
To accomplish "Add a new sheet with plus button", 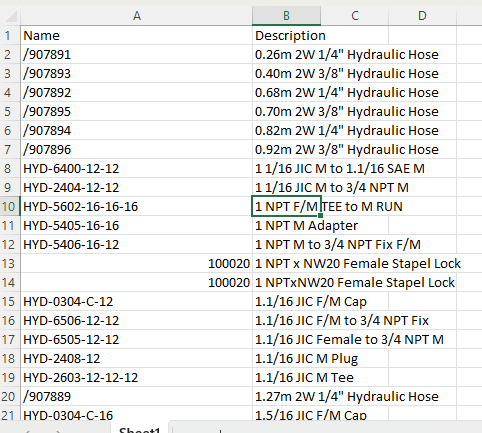I will click(220, 430).
